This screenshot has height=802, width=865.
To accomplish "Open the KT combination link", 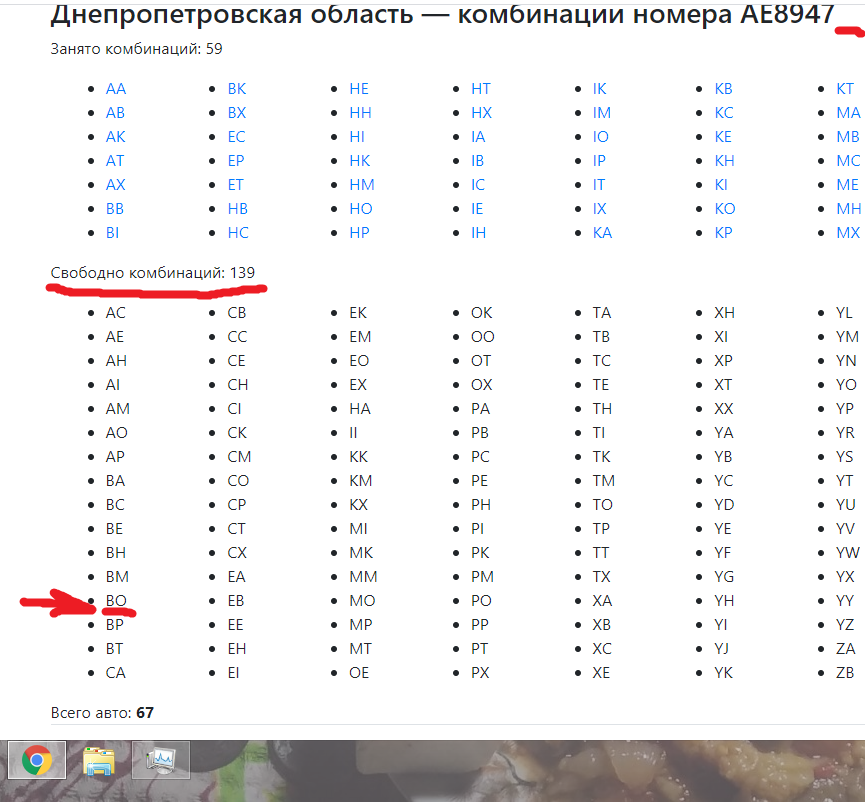I will [x=845, y=89].
